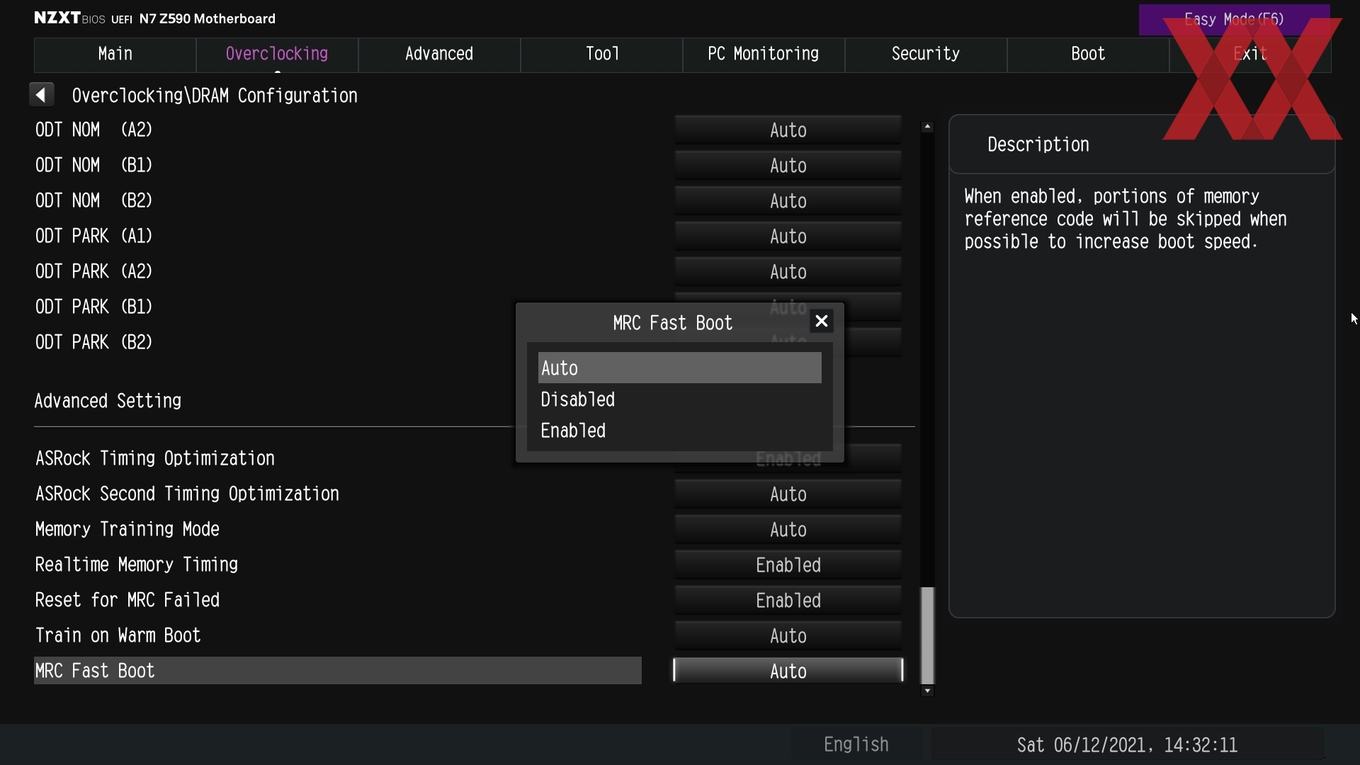Switch to the Tool tab

[x=602, y=54]
